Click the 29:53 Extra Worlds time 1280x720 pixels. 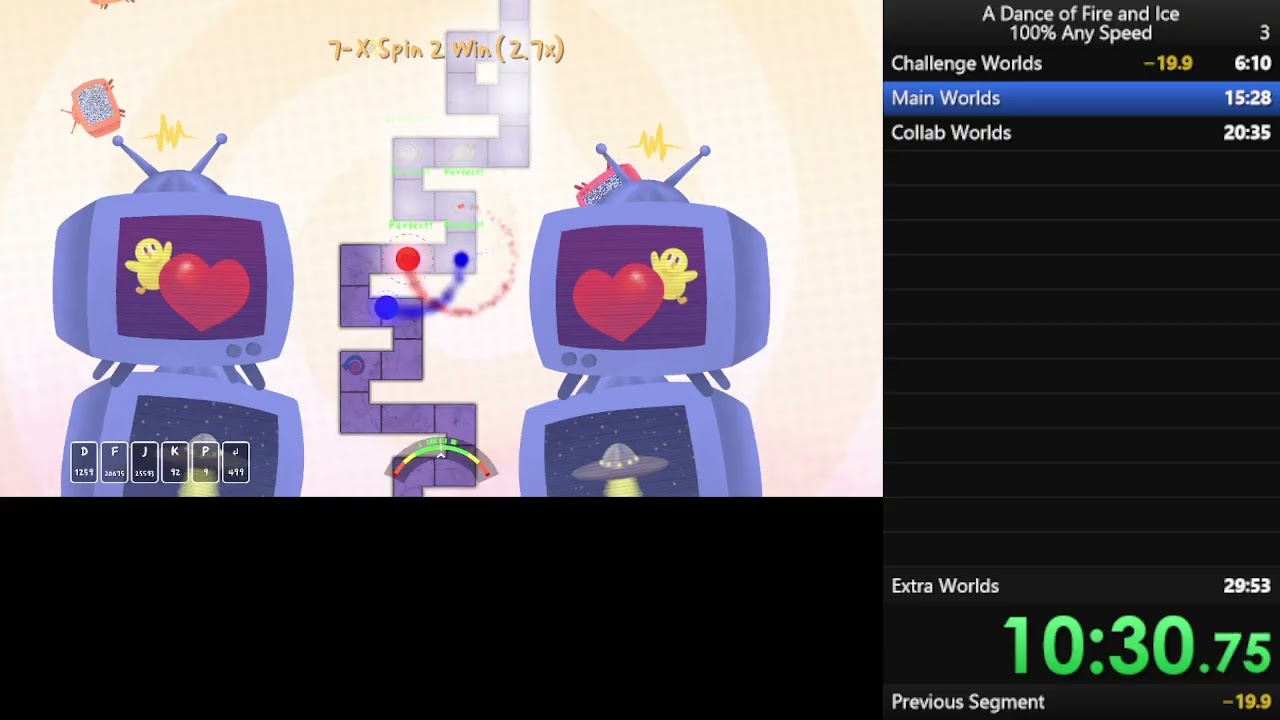(x=1247, y=586)
